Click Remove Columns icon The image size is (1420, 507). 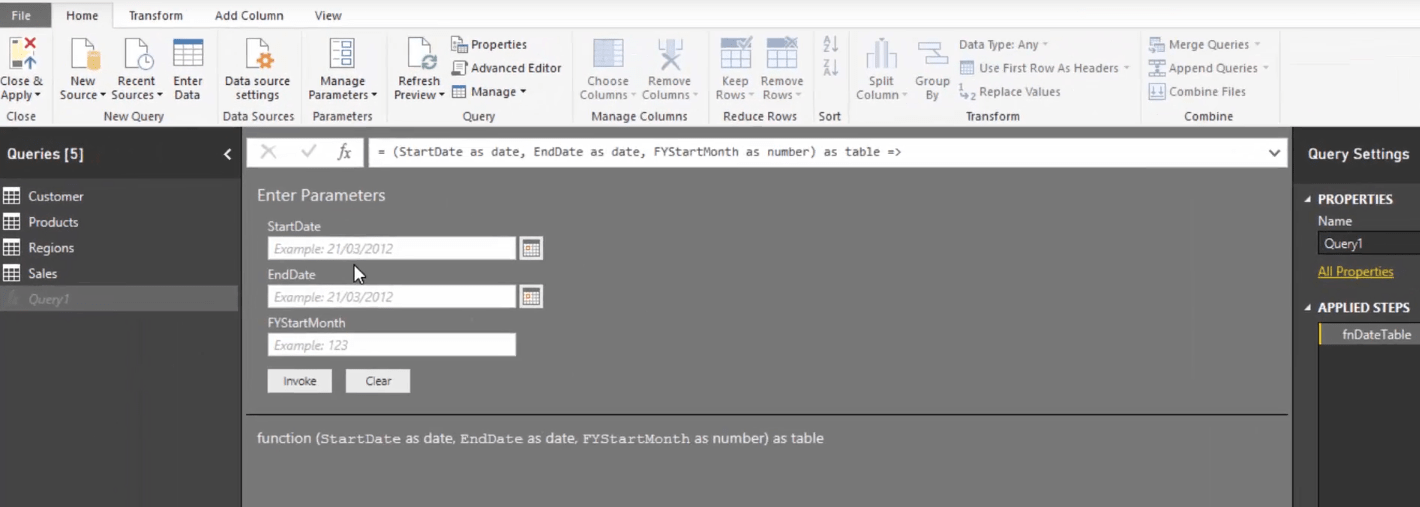click(669, 53)
